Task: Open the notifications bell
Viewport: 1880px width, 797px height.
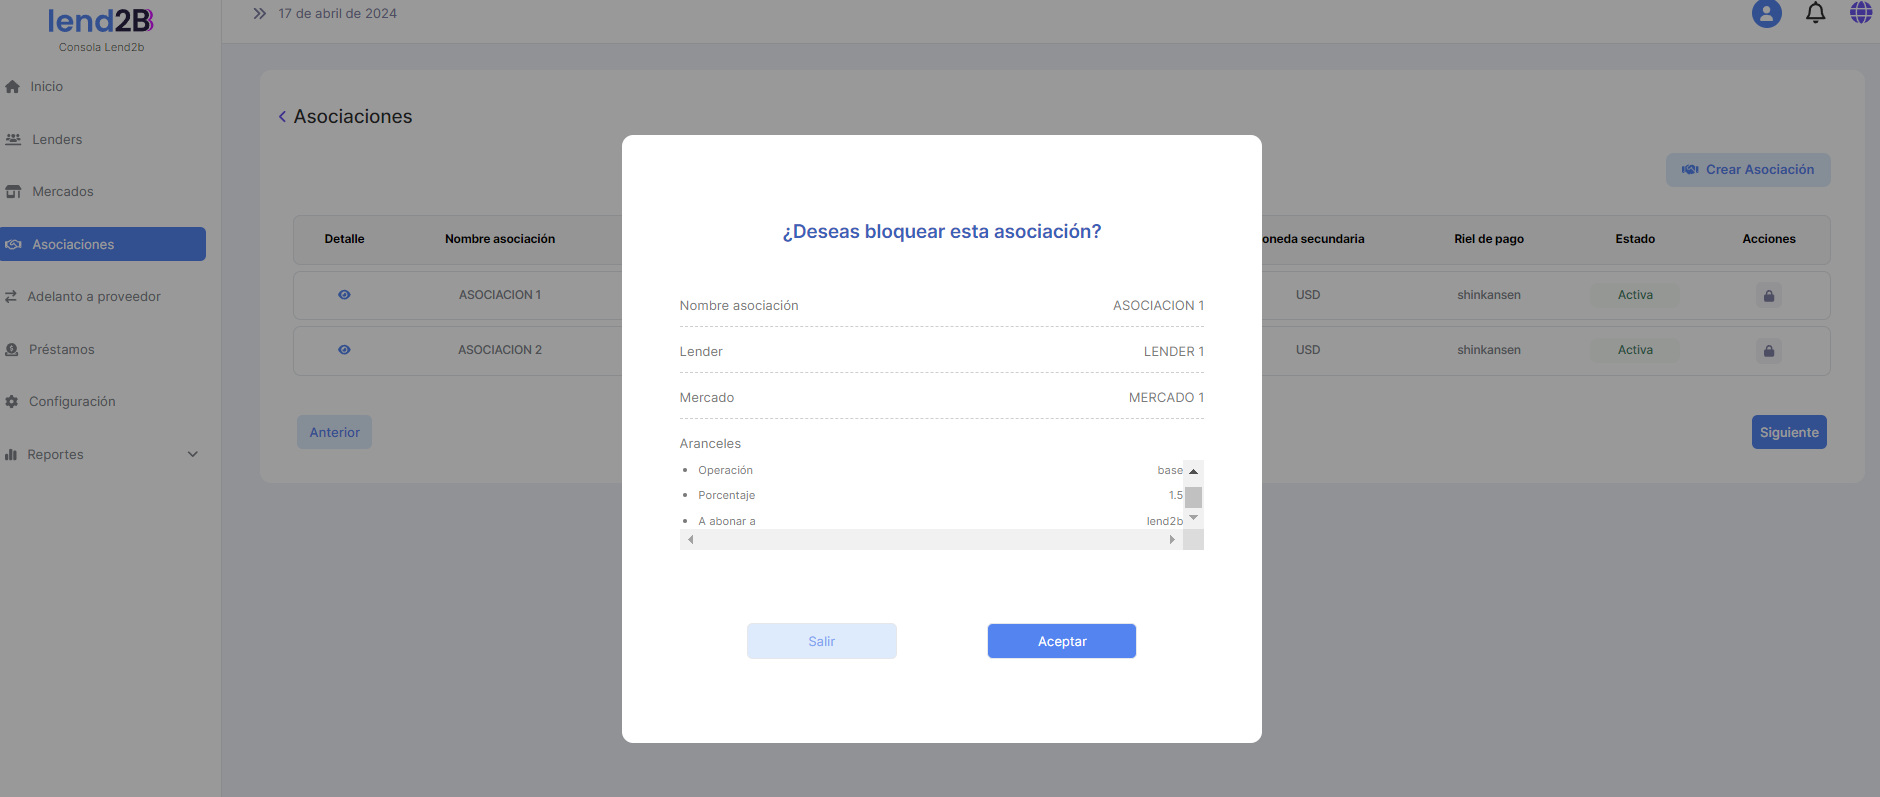Action: 1815,13
